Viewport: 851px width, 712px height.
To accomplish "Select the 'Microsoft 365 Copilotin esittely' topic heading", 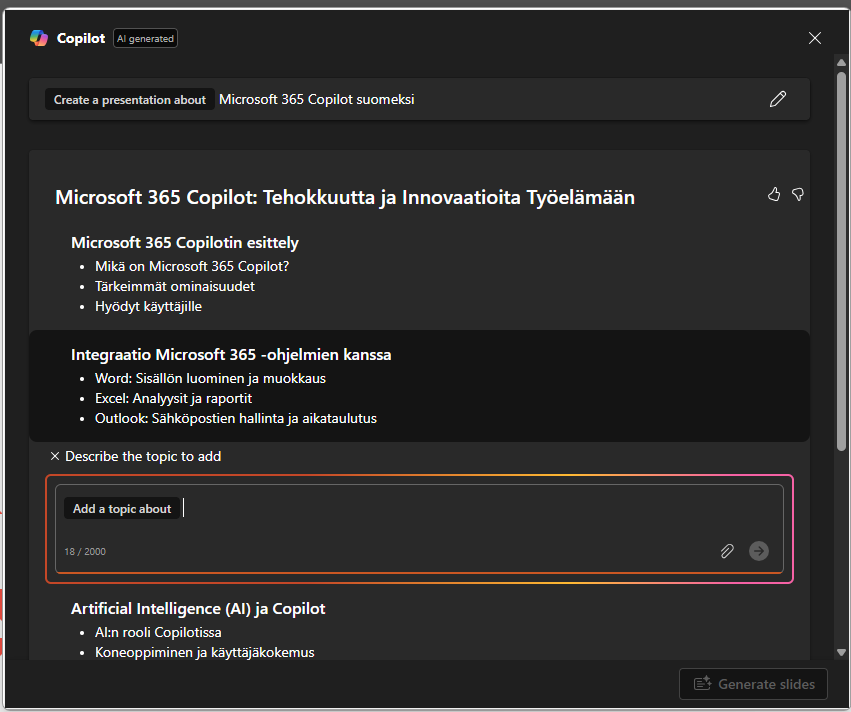I will [185, 243].
